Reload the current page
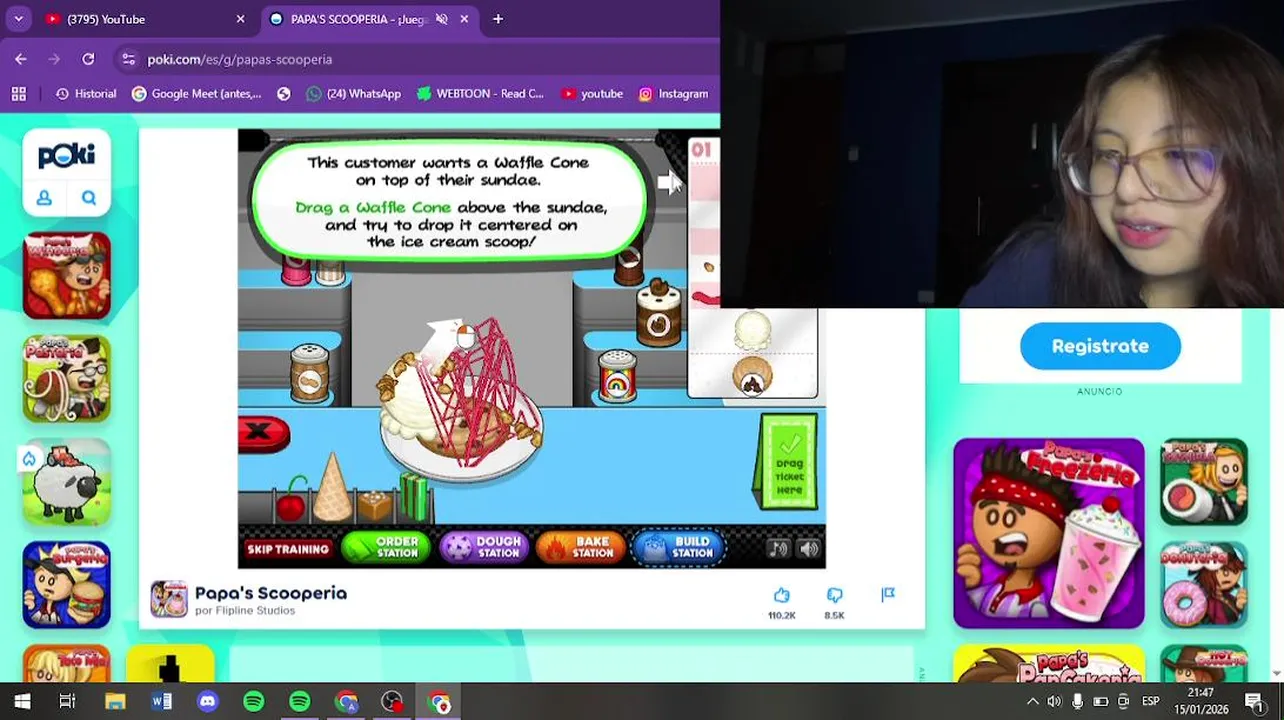 [88, 59]
